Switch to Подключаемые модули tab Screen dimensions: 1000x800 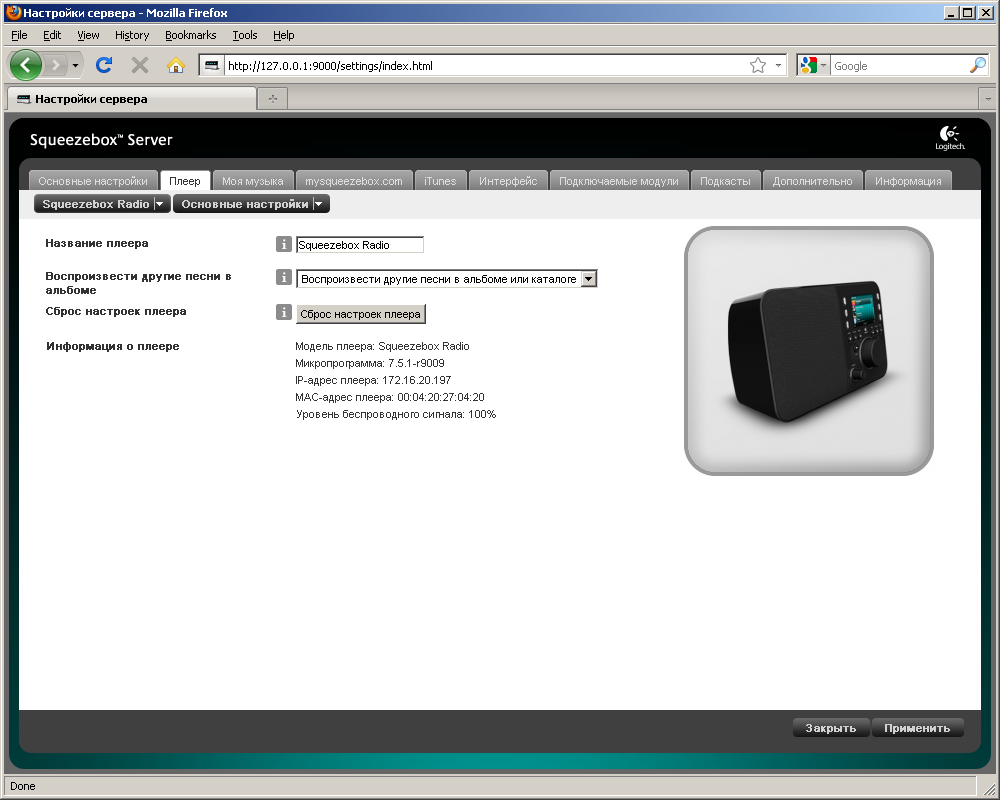[619, 181]
